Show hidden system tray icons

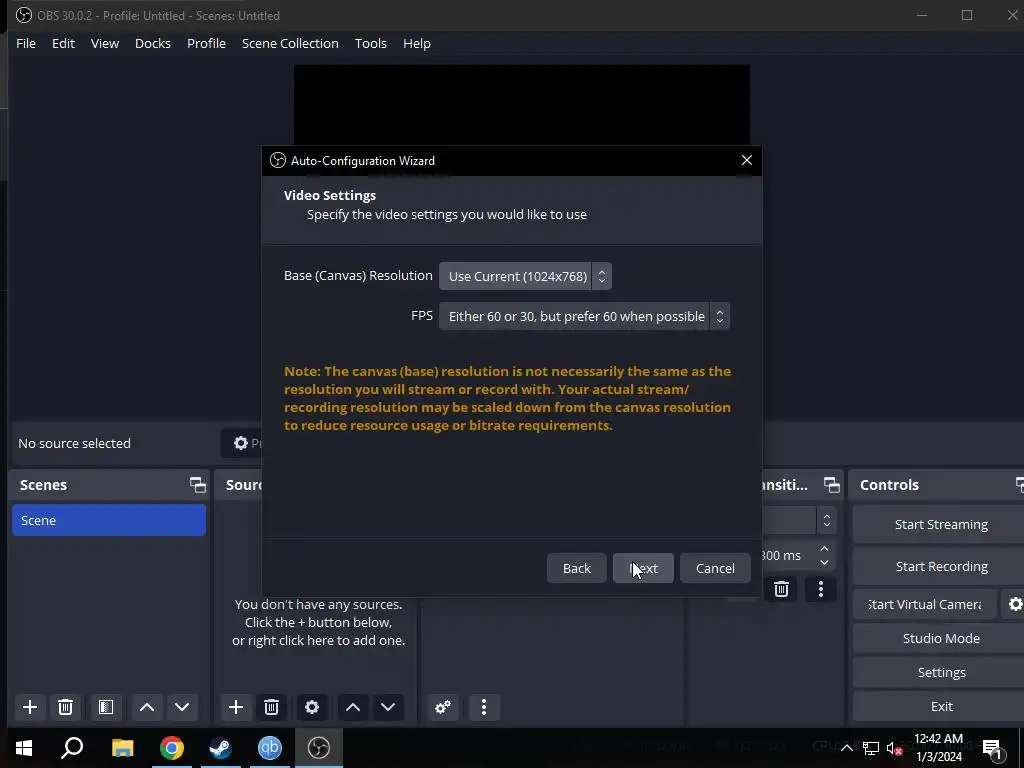tap(846, 748)
